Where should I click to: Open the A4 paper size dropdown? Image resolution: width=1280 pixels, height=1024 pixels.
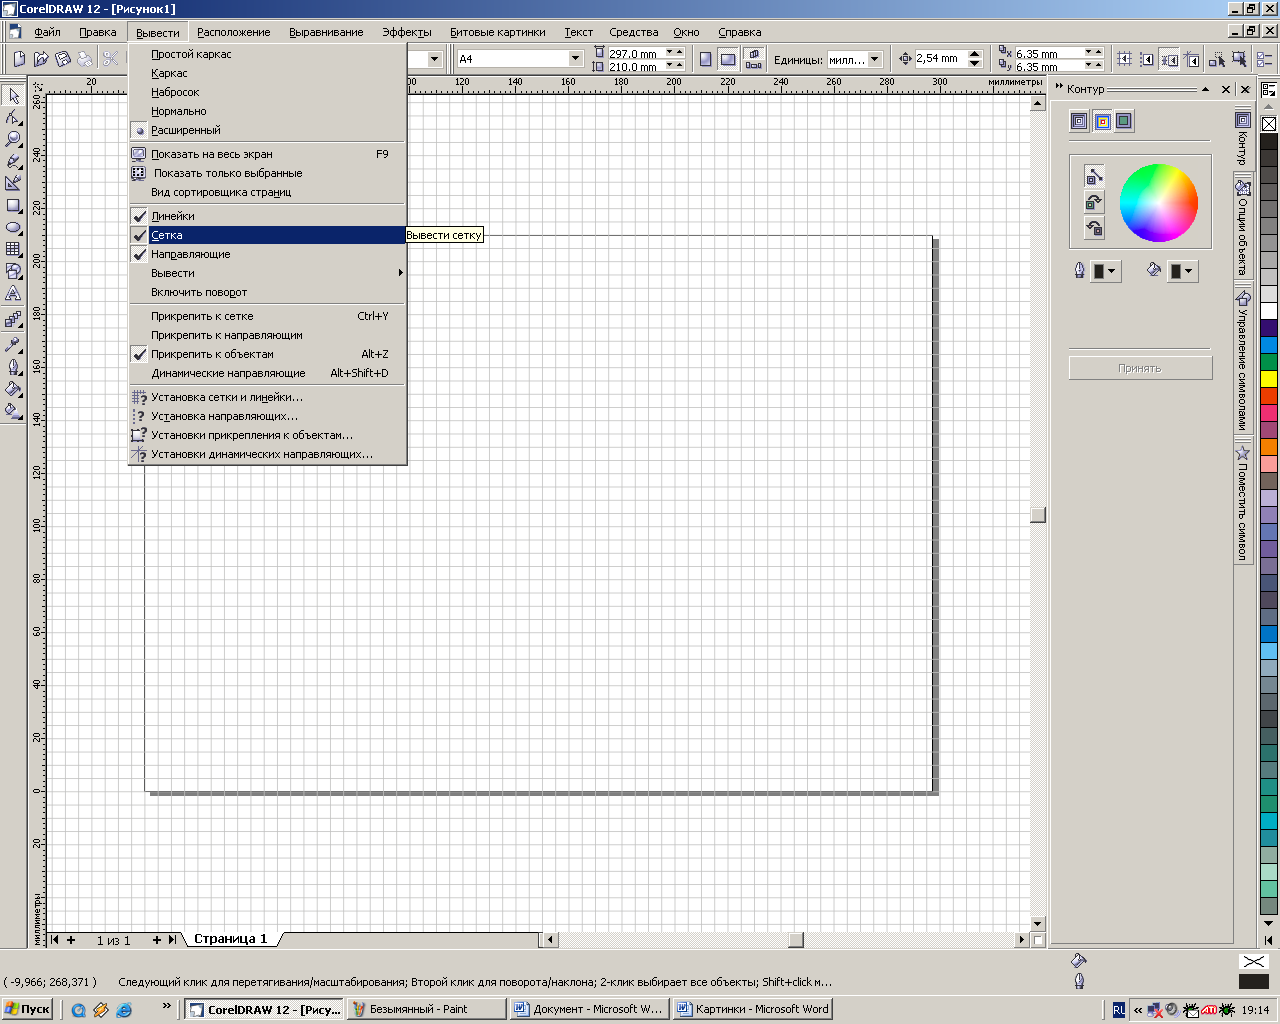(575, 59)
